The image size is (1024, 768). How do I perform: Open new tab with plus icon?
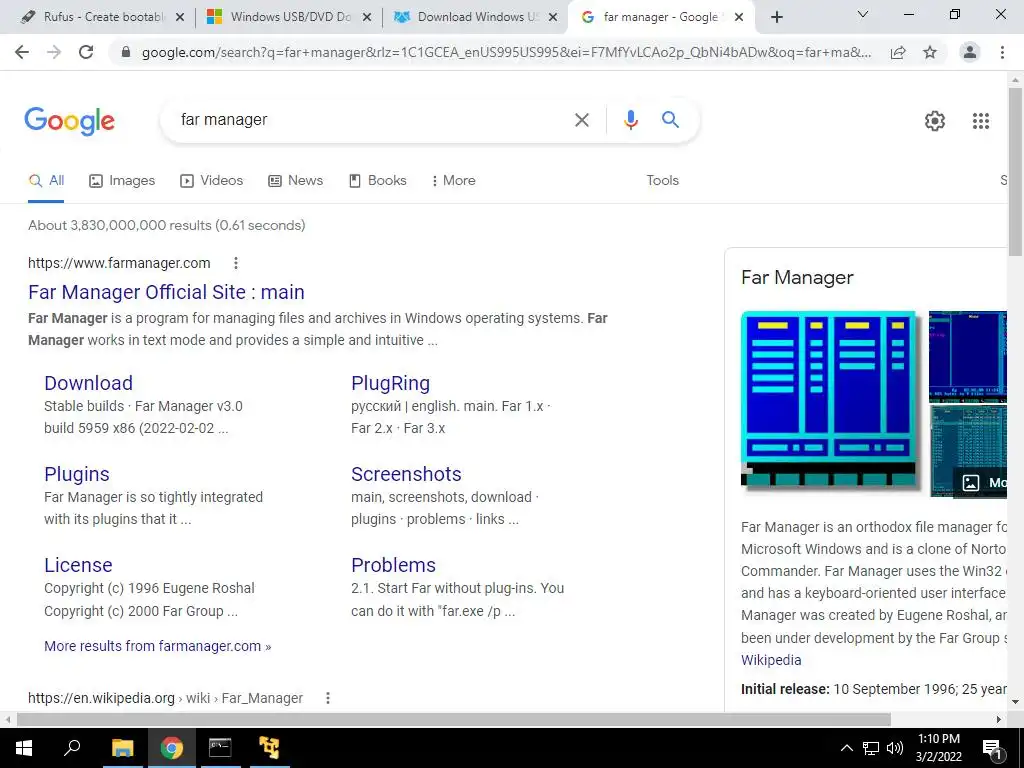[776, 17]
